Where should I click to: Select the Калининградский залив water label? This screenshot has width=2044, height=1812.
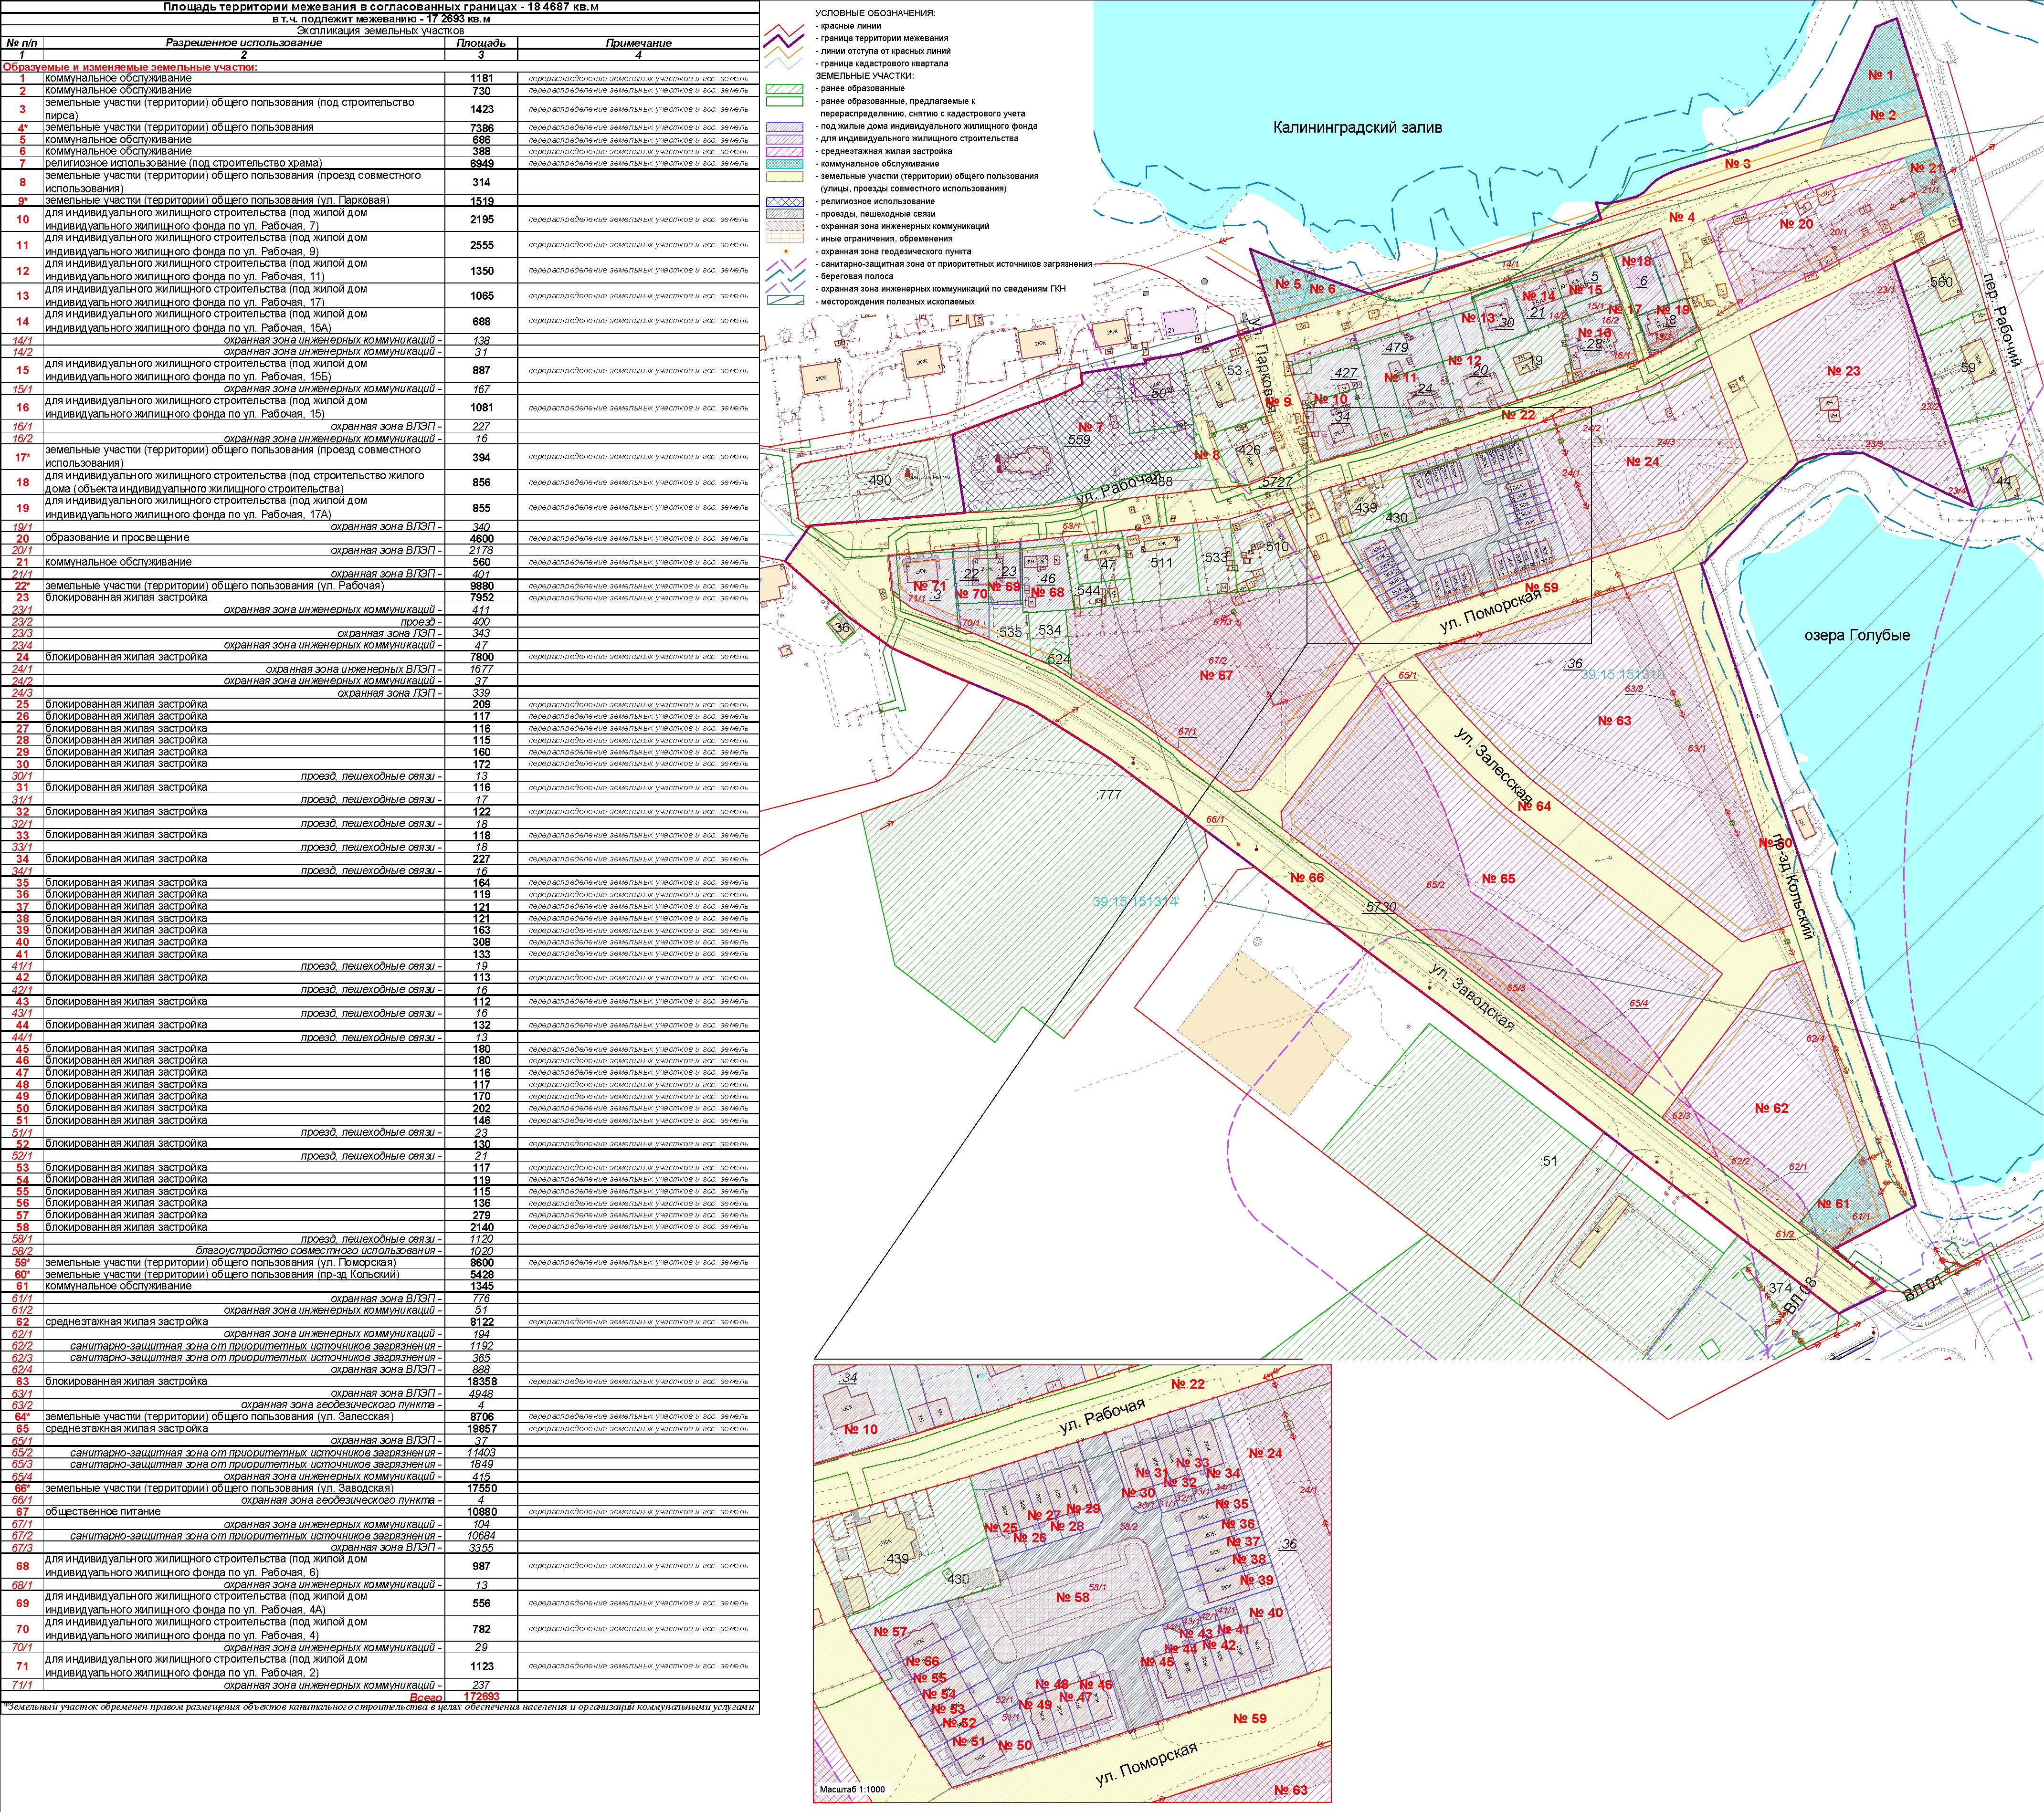click(1357, 127)
